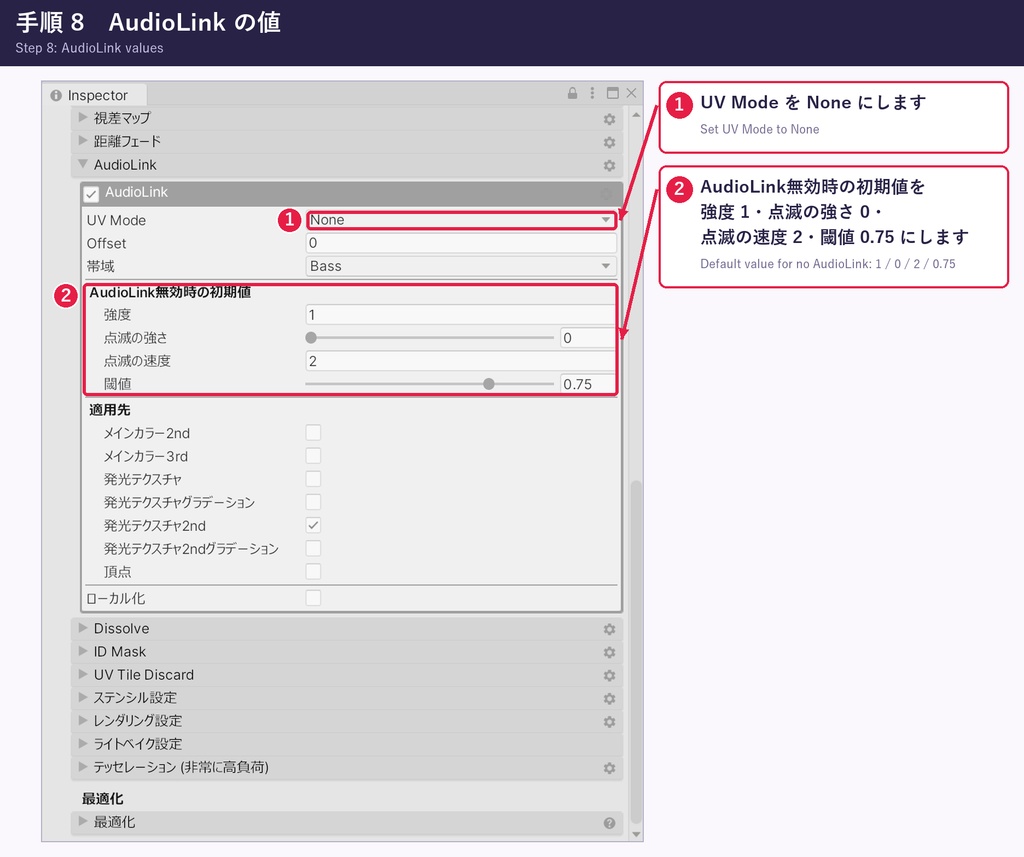Expand the Dissolve section

coord(83,628)
